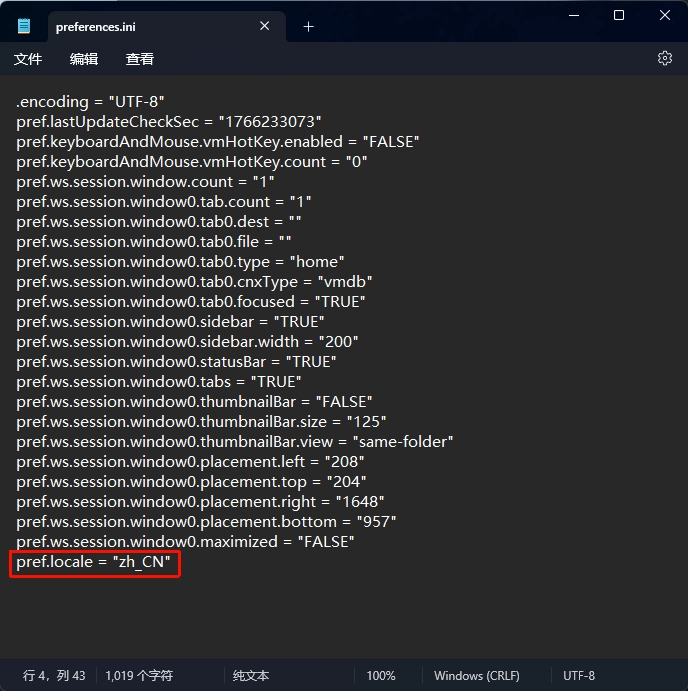The height and width of the screenshot is (691, 688).
Task: Close the preferences.ini tab
Action: 265,26
